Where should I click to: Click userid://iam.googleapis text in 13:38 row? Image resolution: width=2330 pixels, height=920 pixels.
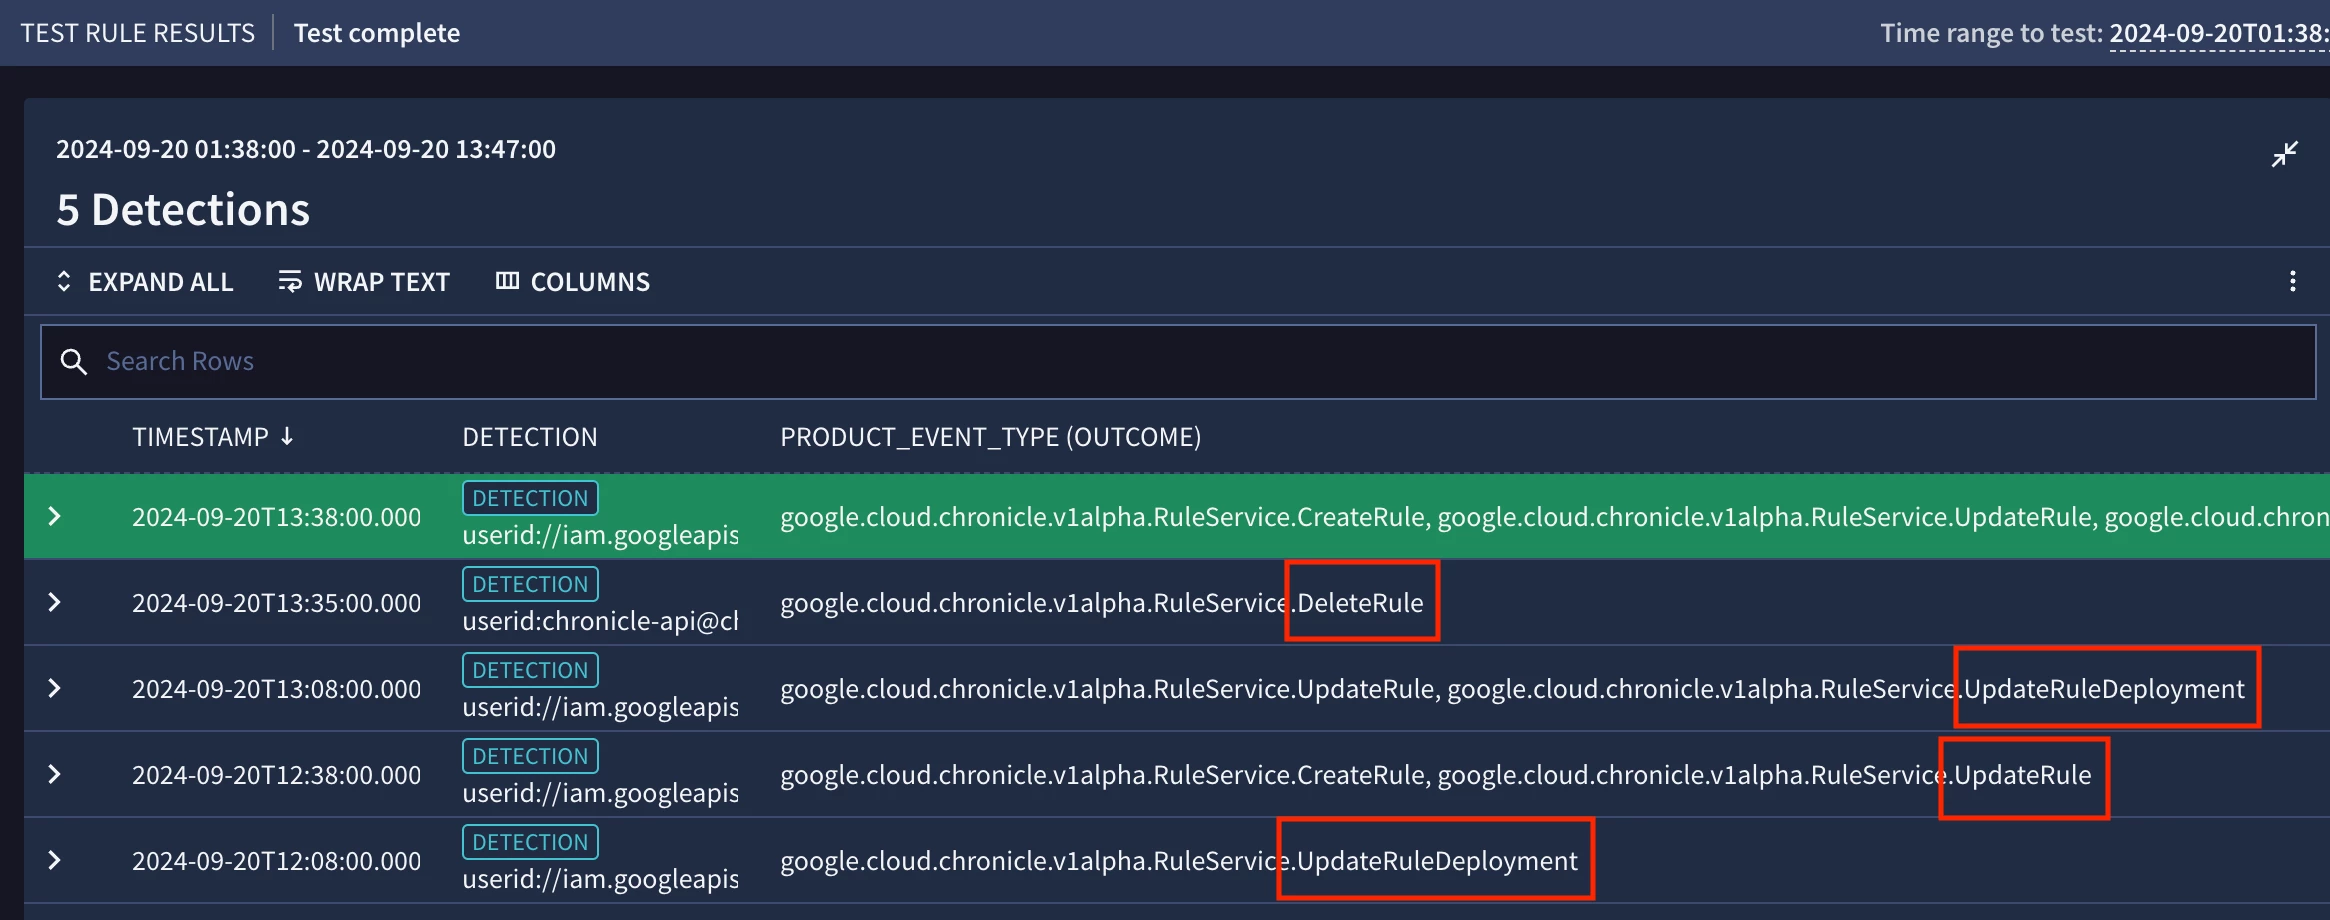pos(600,535)
